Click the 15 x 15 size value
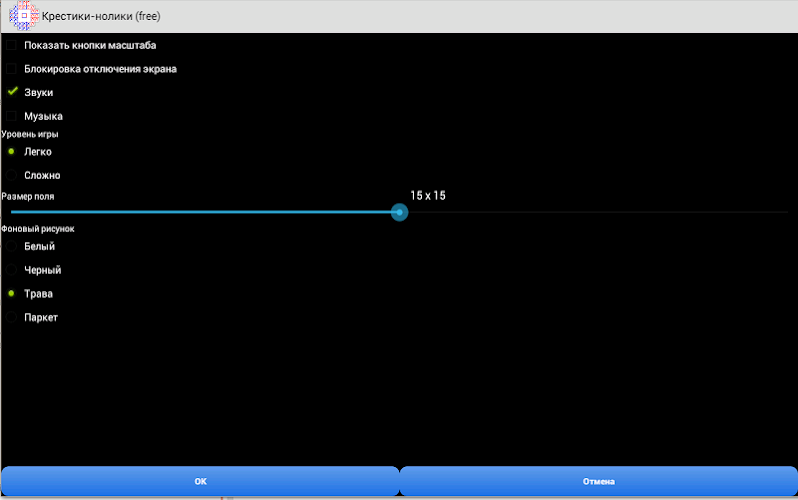Screen dimensions: 798x500 click(428, 196)
